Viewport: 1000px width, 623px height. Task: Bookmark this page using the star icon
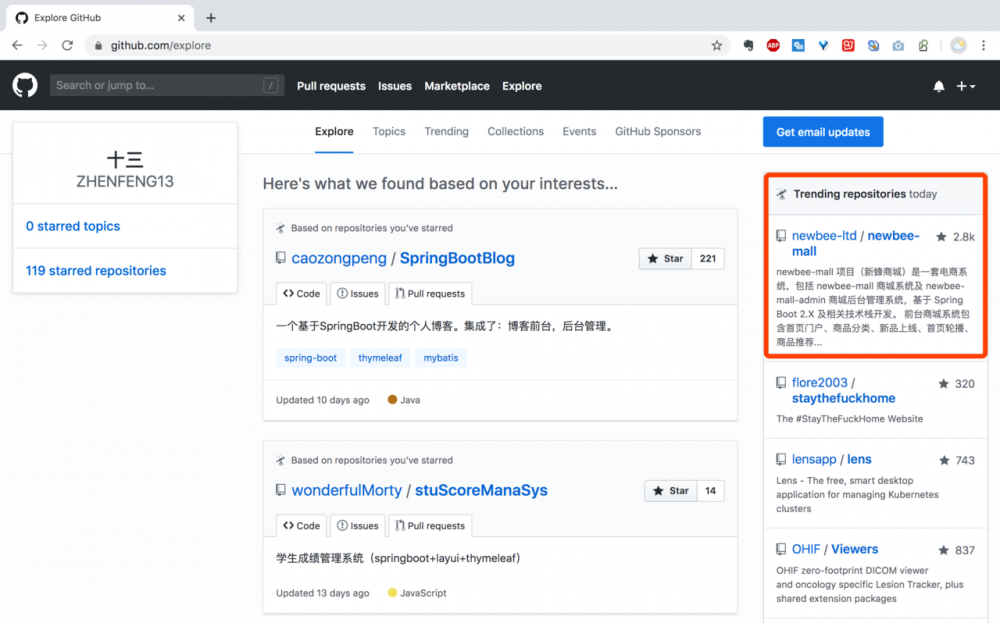point(715,45)
